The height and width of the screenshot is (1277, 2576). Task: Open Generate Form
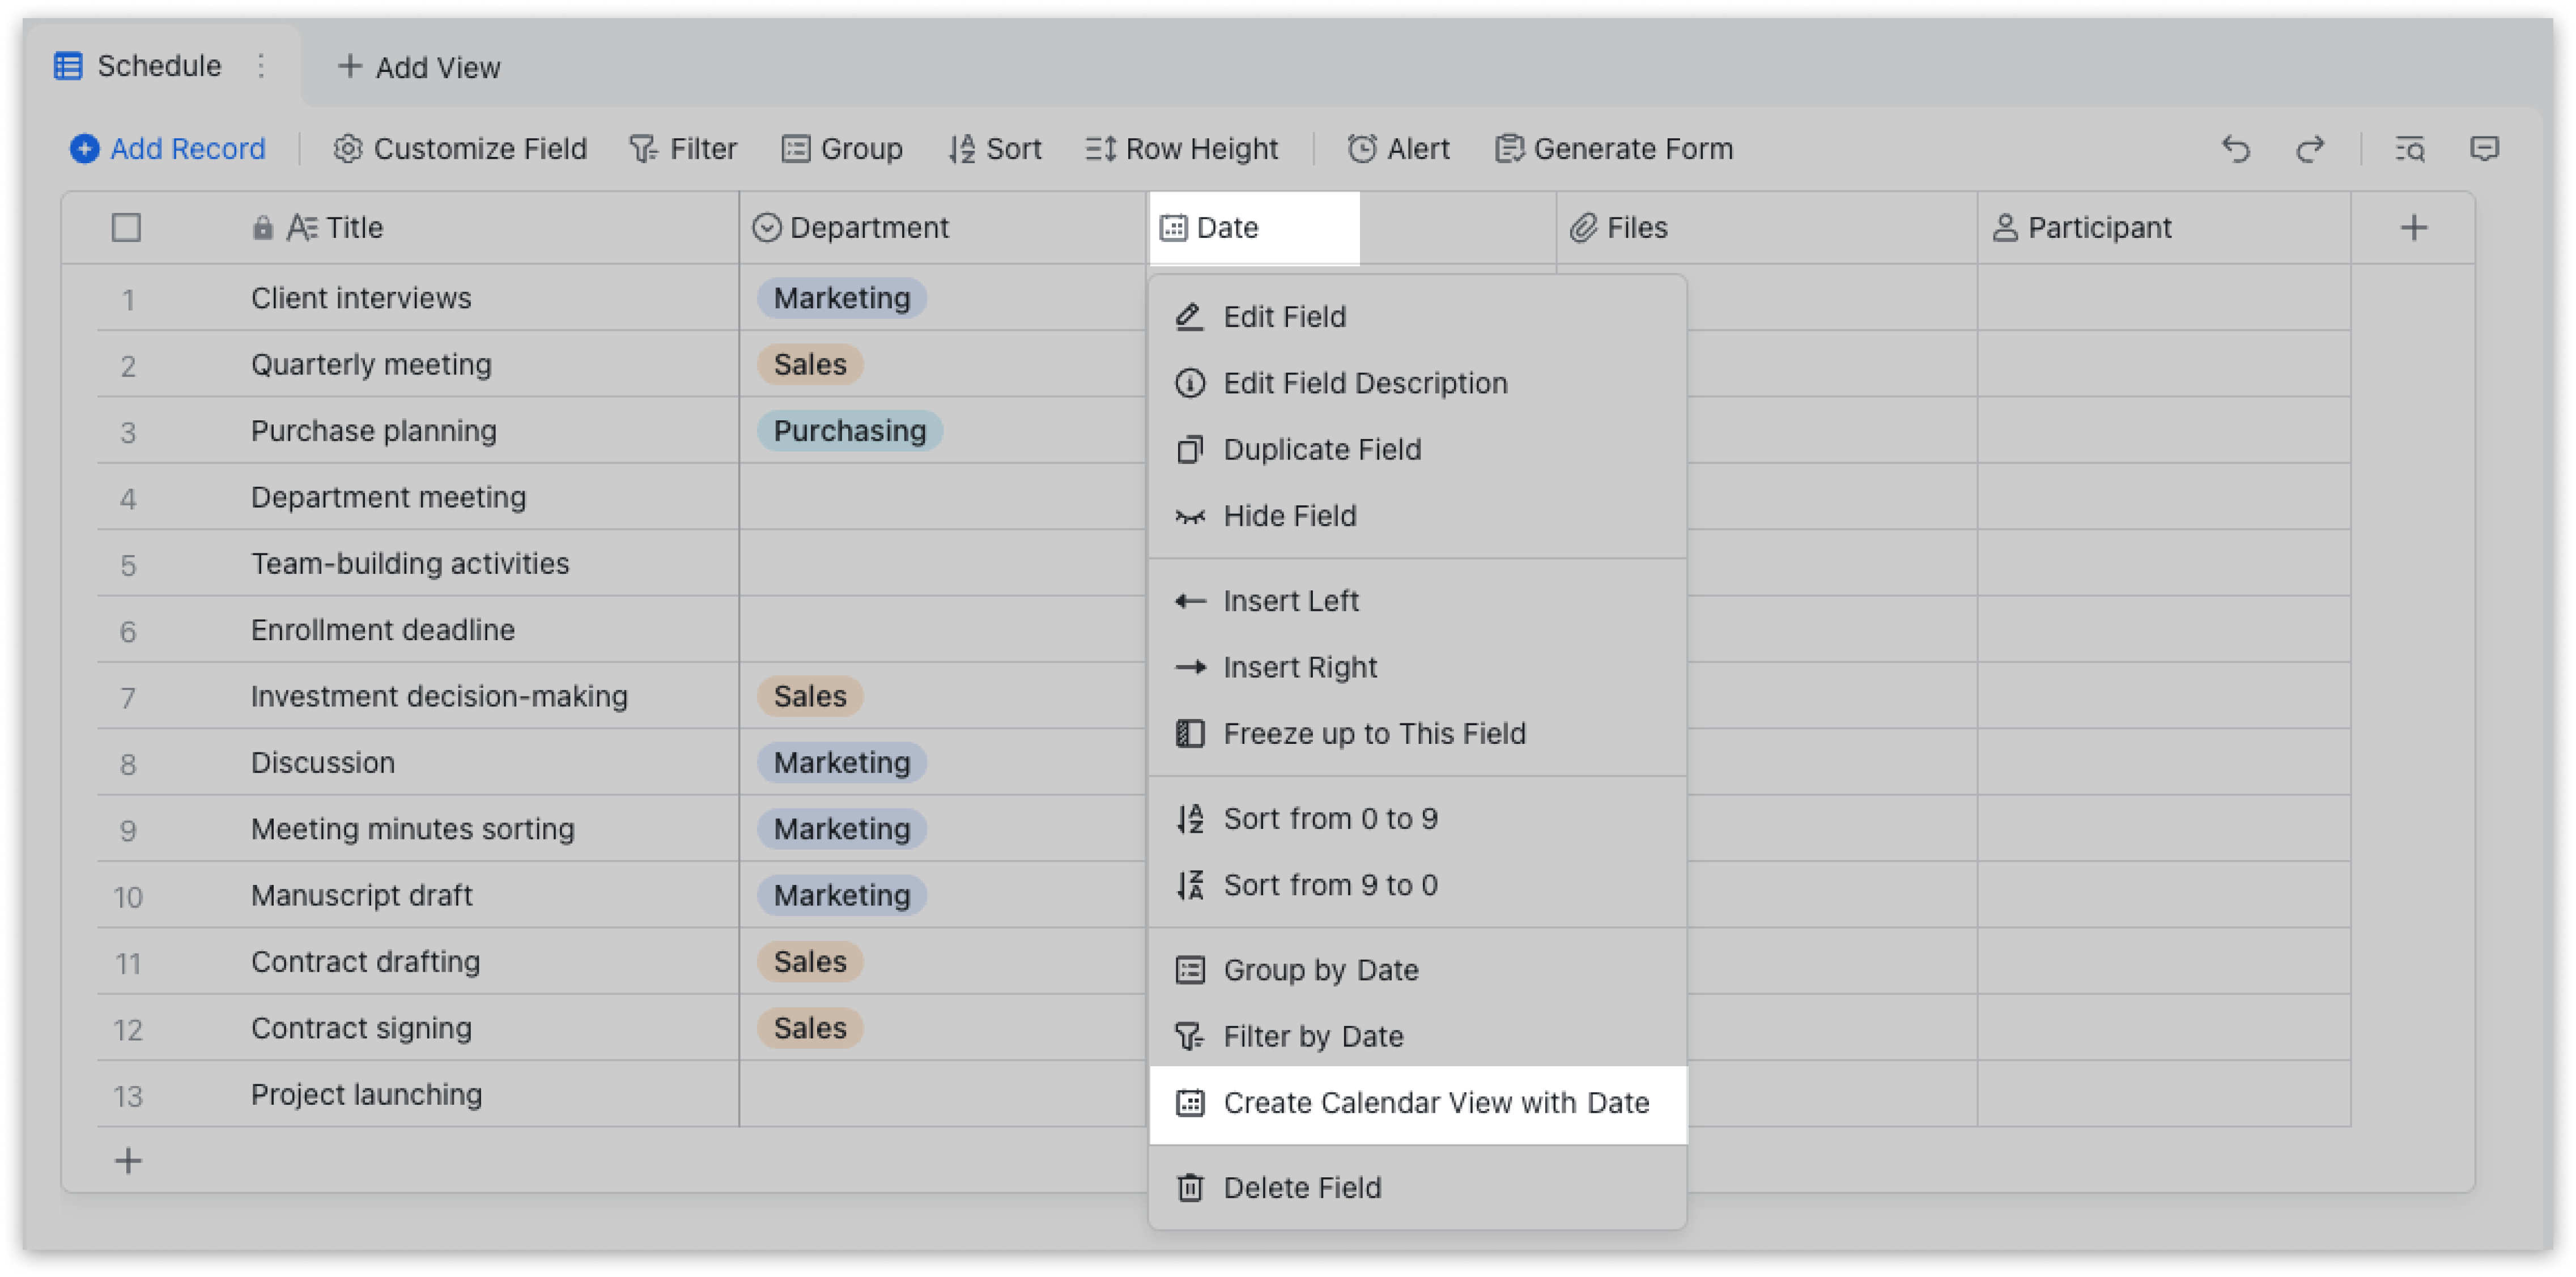1612,148
